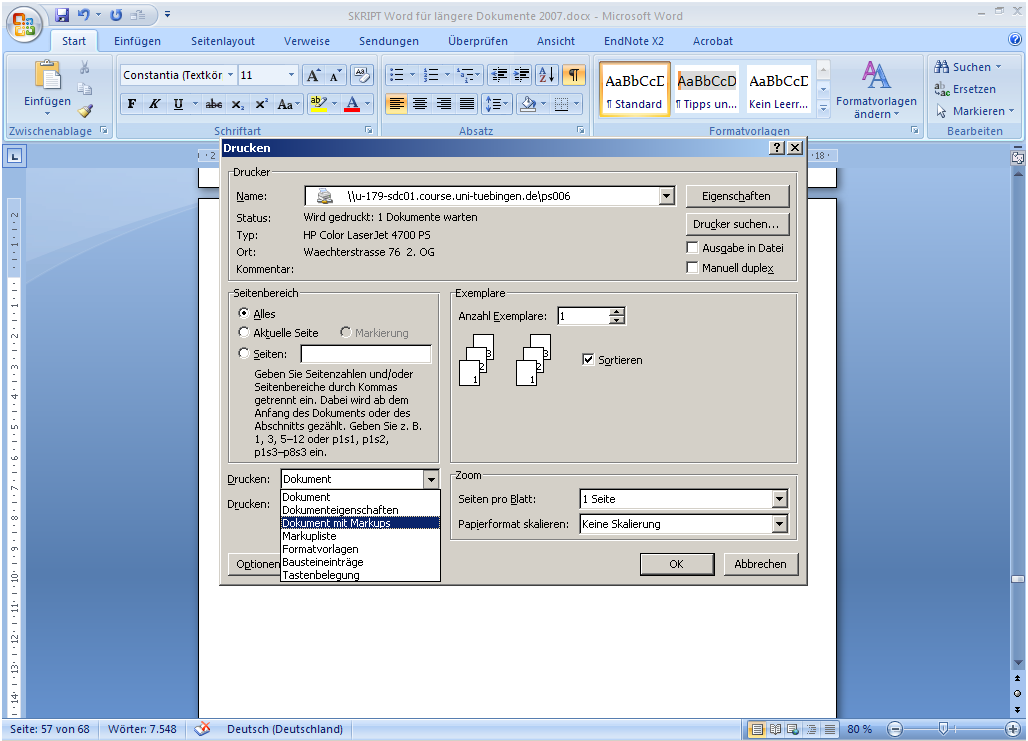Viewport: 1028px width, 741px height.
Task: Justify text alignment in ribbon
Action: (467, 104)
